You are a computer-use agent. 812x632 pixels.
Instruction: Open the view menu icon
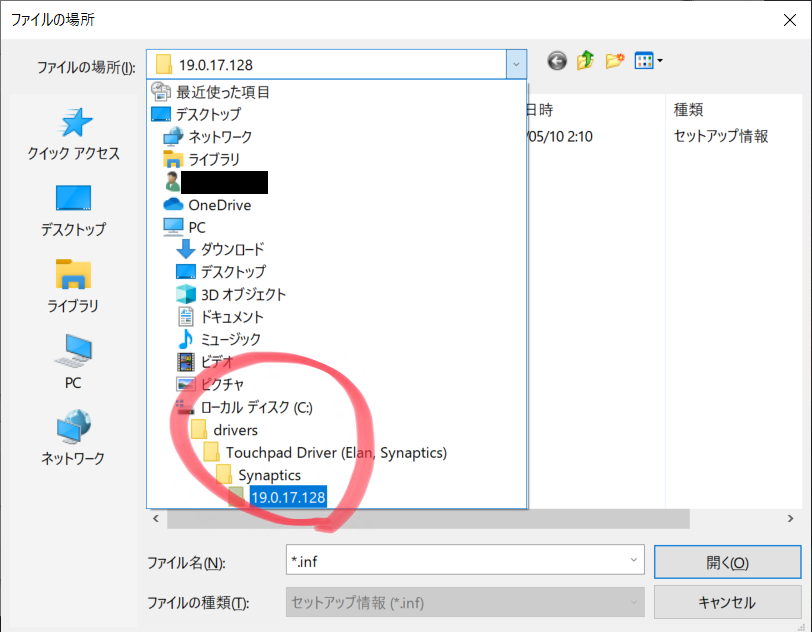648,62
